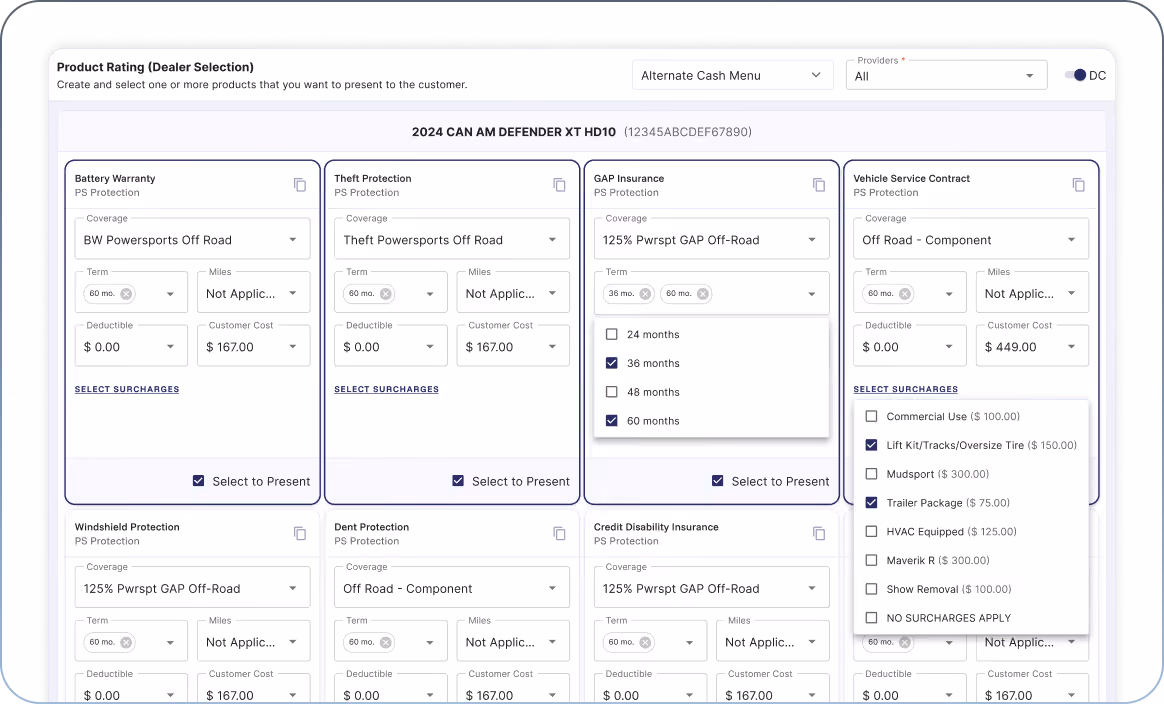Remove 60 mo. chip in Battery Warranty term
Screen dimensions: 1164x704
click(x=126, y=294)
